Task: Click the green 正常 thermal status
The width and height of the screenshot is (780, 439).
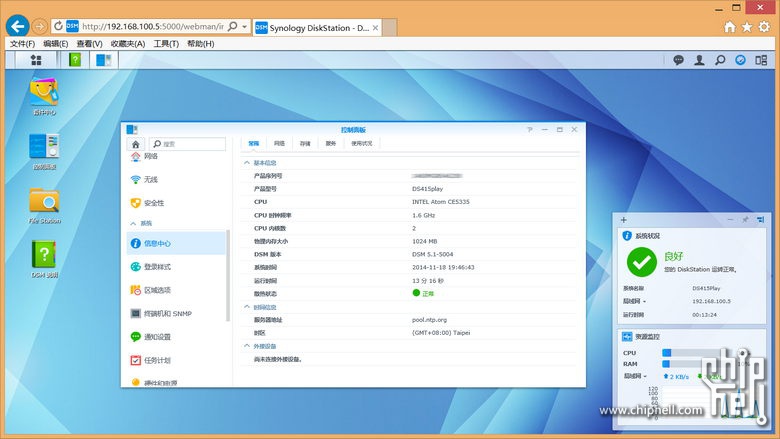Action: coord(423,293)
